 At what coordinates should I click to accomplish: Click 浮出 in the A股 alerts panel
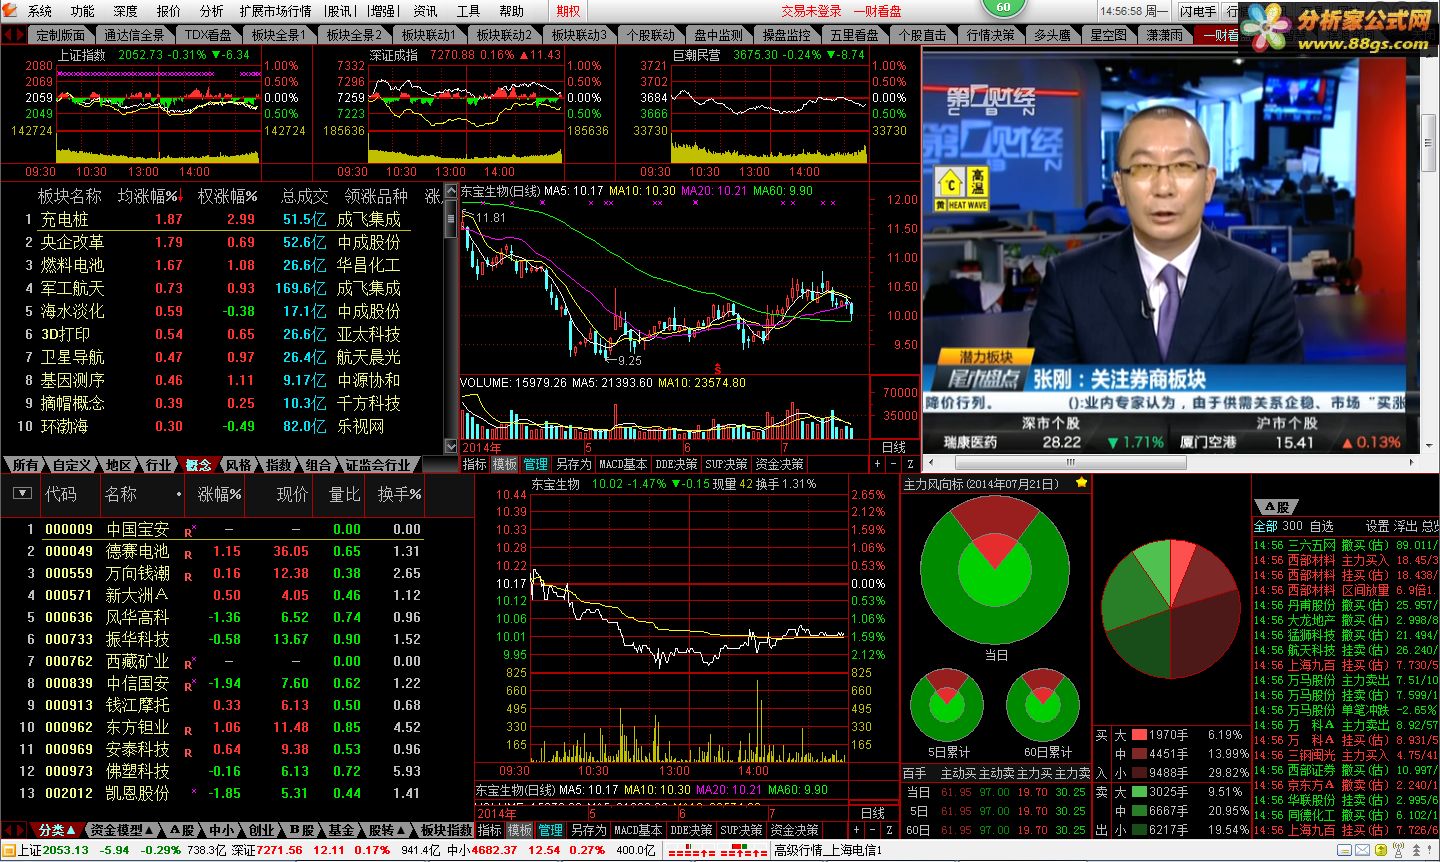[1405, 526]
